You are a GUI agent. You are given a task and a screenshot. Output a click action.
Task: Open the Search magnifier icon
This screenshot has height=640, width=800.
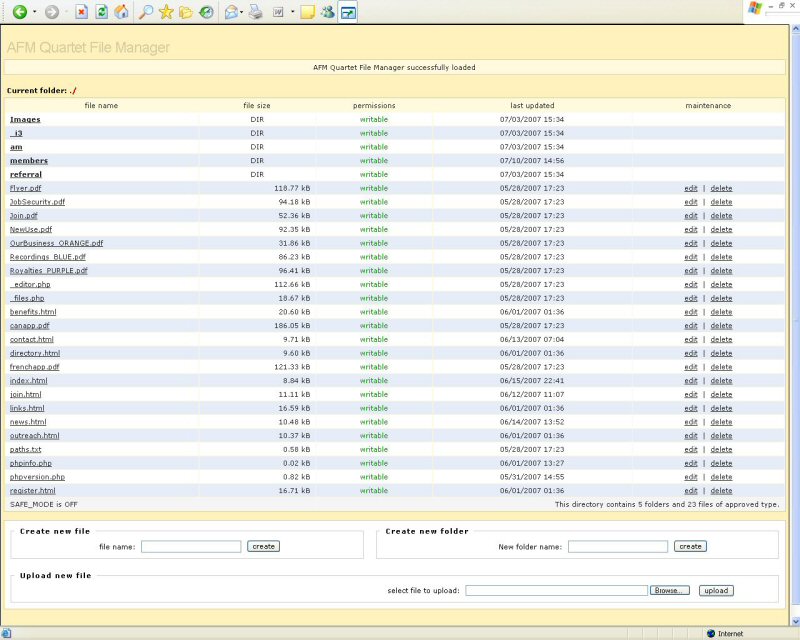146,12
